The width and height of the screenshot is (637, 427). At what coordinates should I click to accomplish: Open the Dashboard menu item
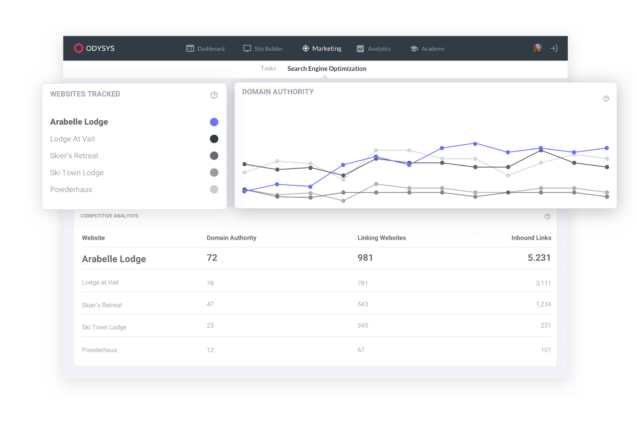pos(205,49)
